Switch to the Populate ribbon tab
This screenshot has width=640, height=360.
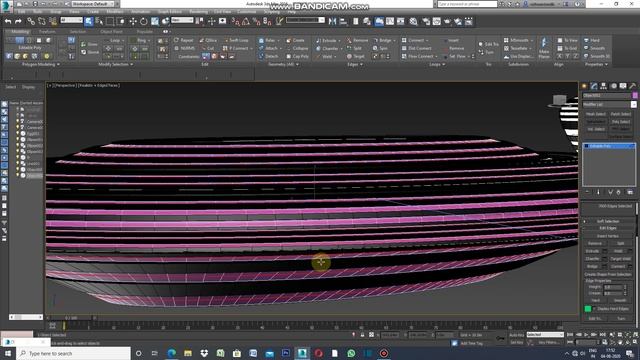click(x=144, y=31)
